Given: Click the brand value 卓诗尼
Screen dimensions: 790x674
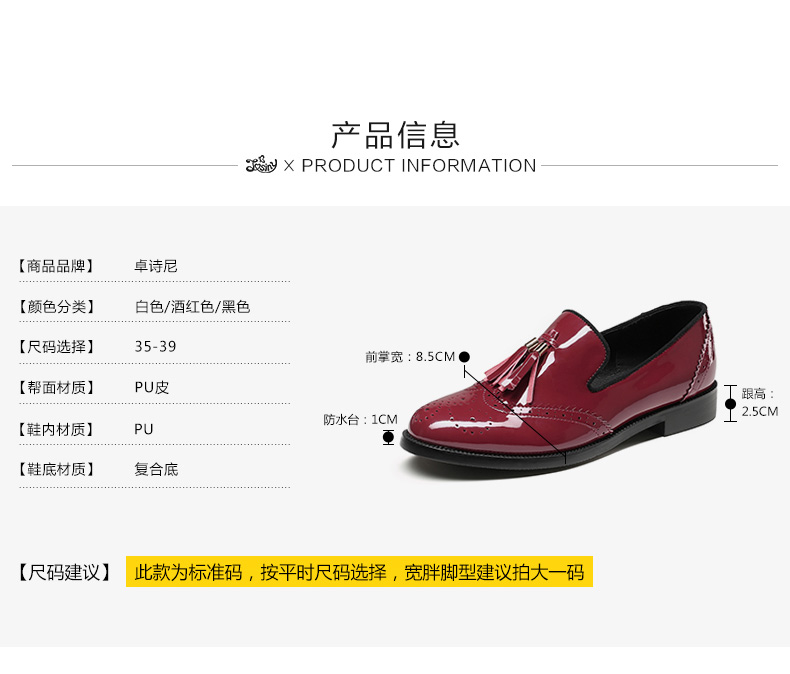Looking at the screenshot, I should click(x=156, y=265).
